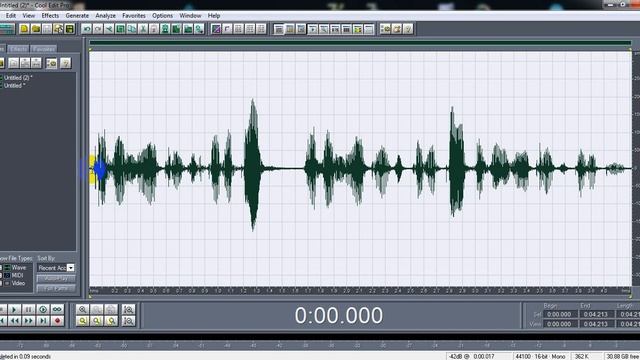
Task: Click the circled Play to End button
Action: (x=43, y=309)
